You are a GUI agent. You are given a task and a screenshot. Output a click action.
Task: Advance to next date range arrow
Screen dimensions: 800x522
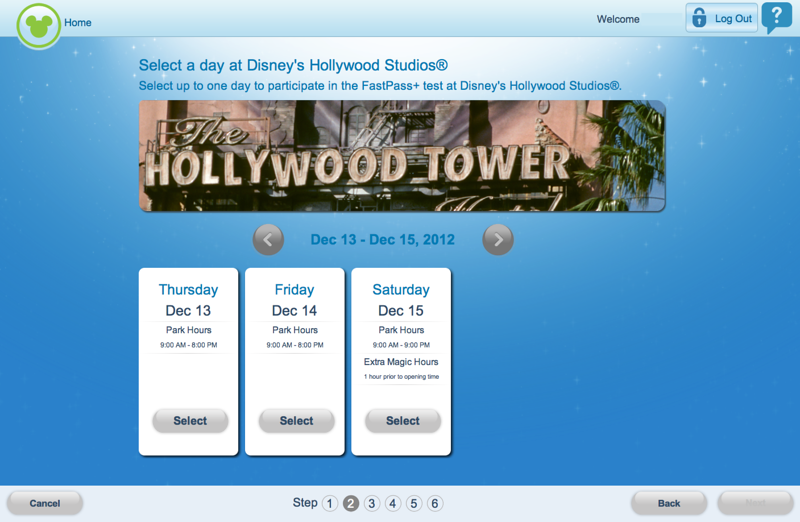pyautogui.click(x=498, y=240)
